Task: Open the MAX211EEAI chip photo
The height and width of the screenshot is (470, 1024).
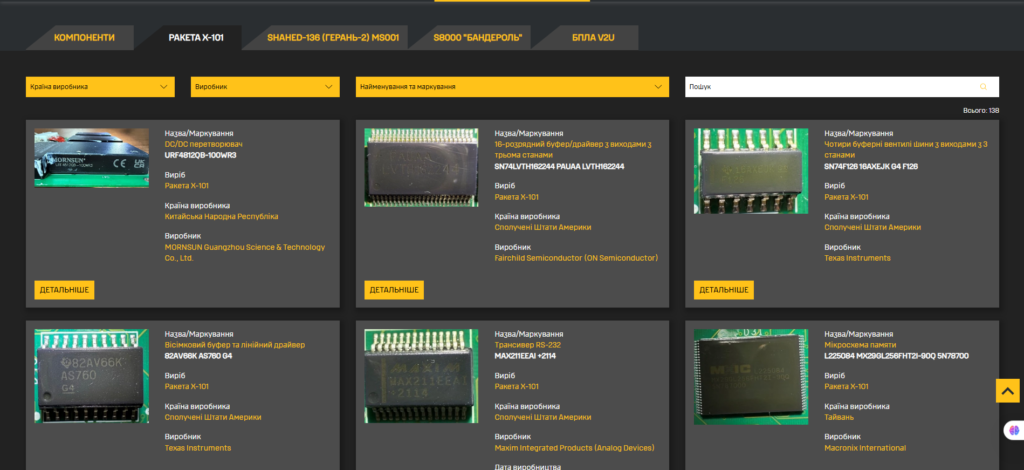Action: point(421,376)
